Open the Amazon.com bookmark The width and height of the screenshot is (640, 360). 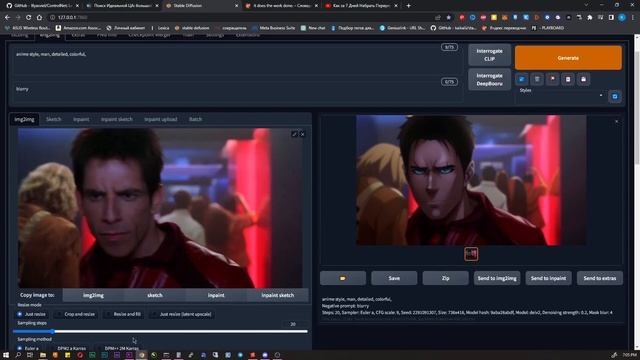click(x=78, y=28)
